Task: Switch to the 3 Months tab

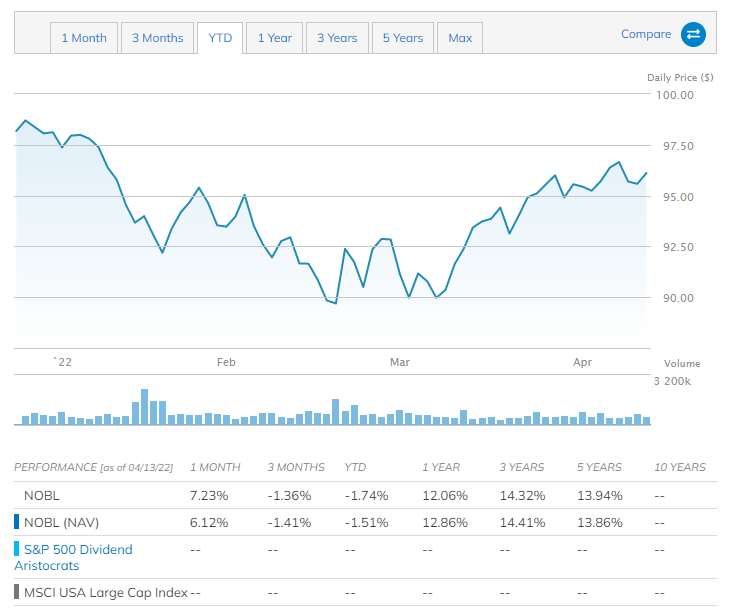Action: pyautogui.click(x=157, y=38)
